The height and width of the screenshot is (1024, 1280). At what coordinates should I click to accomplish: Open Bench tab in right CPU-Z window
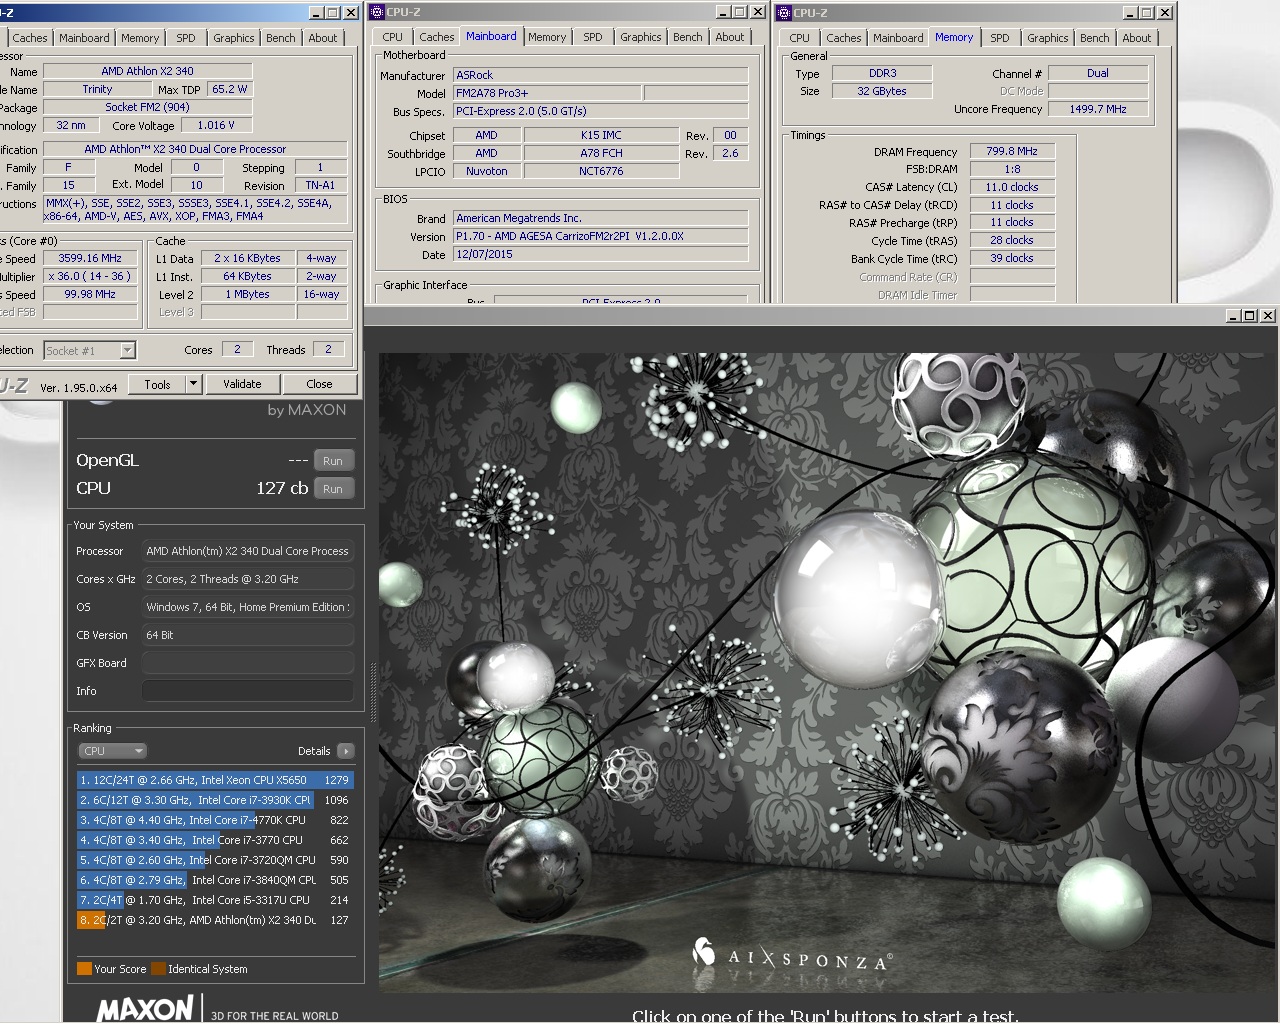(x=1095, y=38)
